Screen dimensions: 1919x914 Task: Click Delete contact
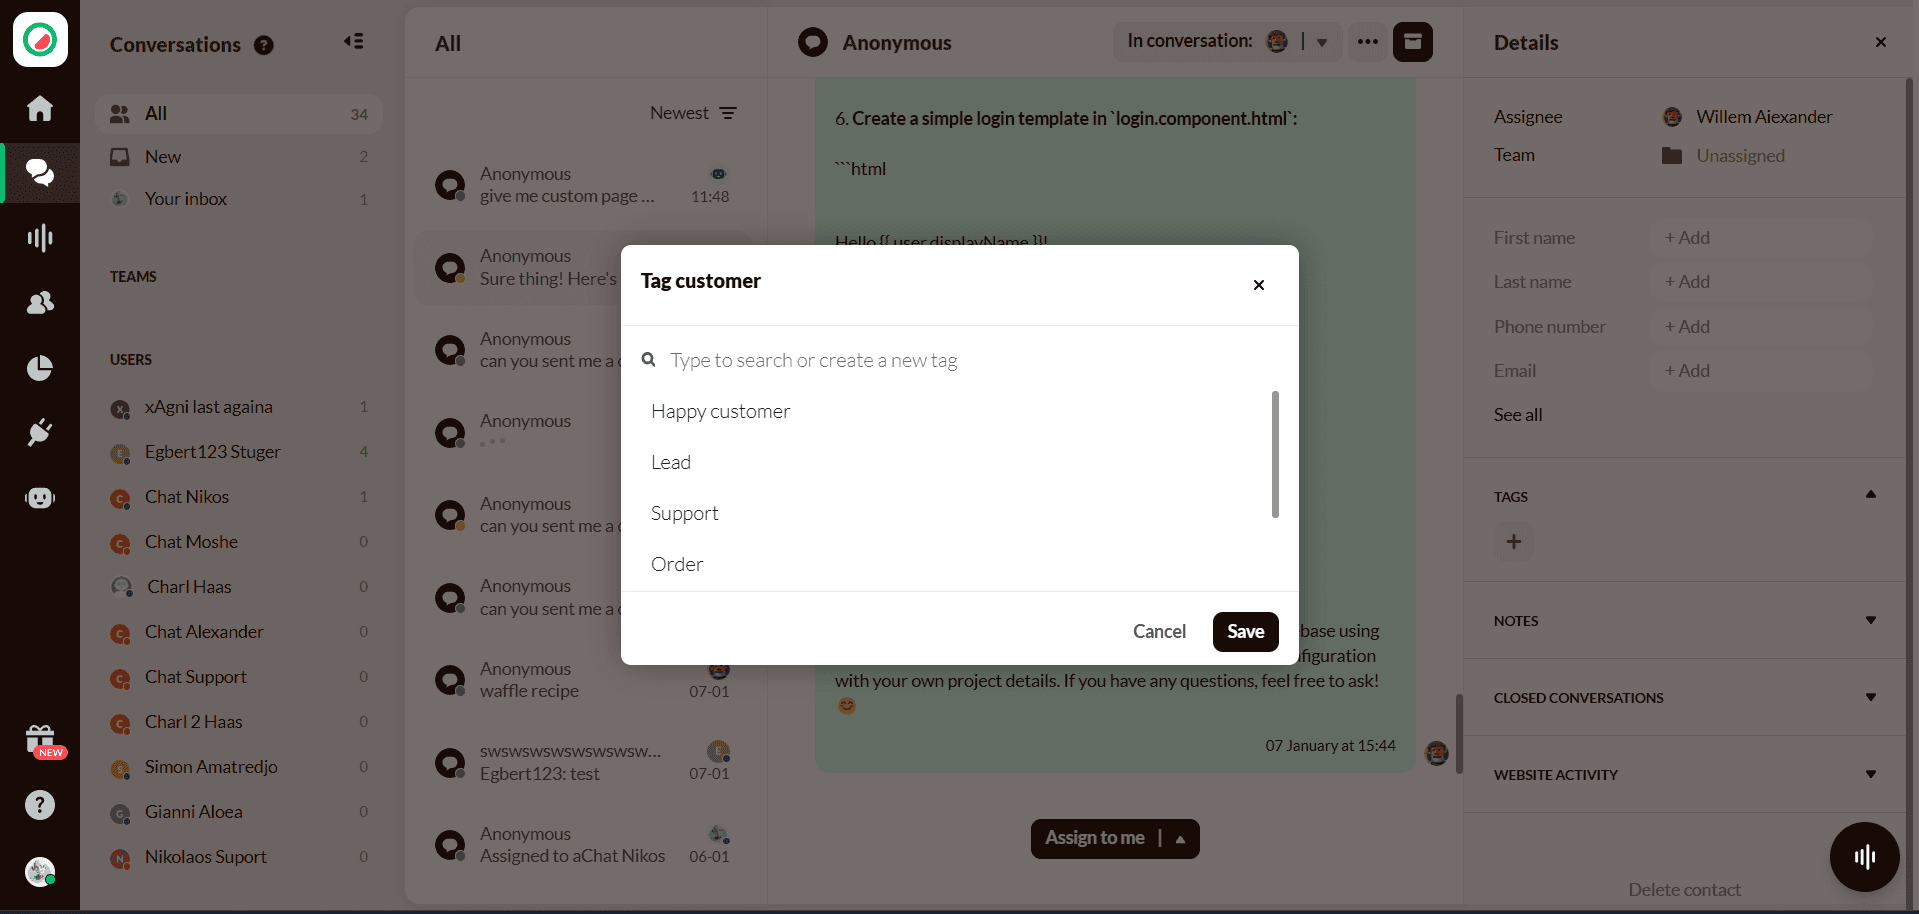click(x=1684, y=889)
